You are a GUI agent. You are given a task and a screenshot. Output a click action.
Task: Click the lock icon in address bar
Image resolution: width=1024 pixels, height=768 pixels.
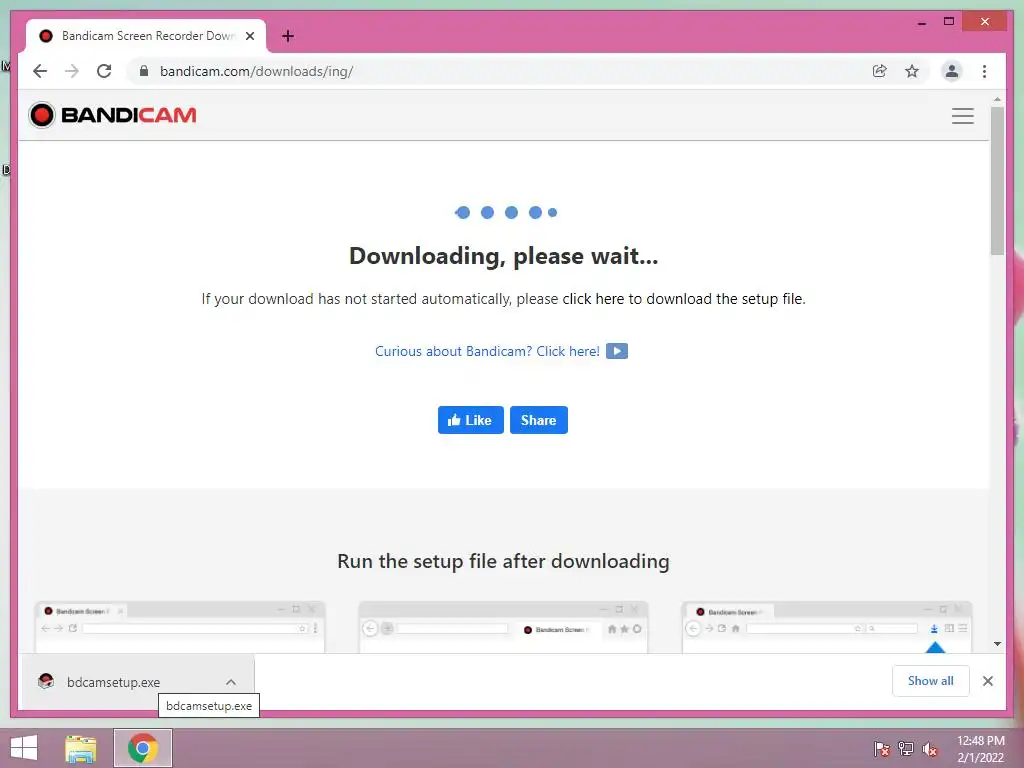[144, 71]
